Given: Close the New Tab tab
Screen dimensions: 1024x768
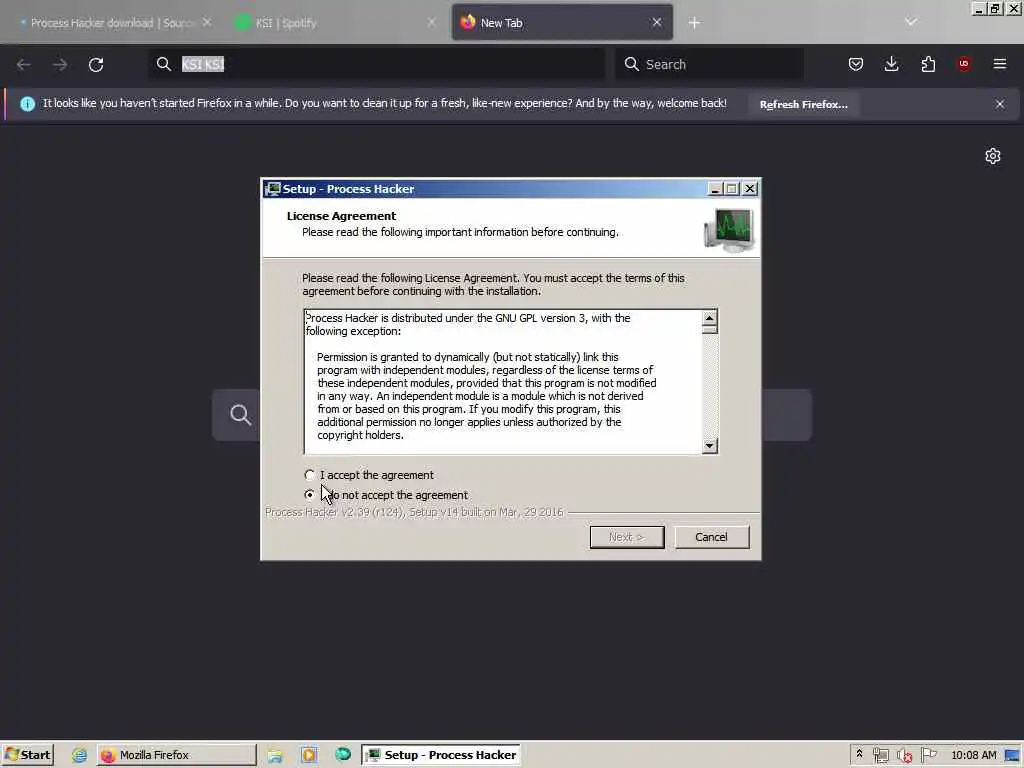Looking at the screenshot, I should 657,22.
